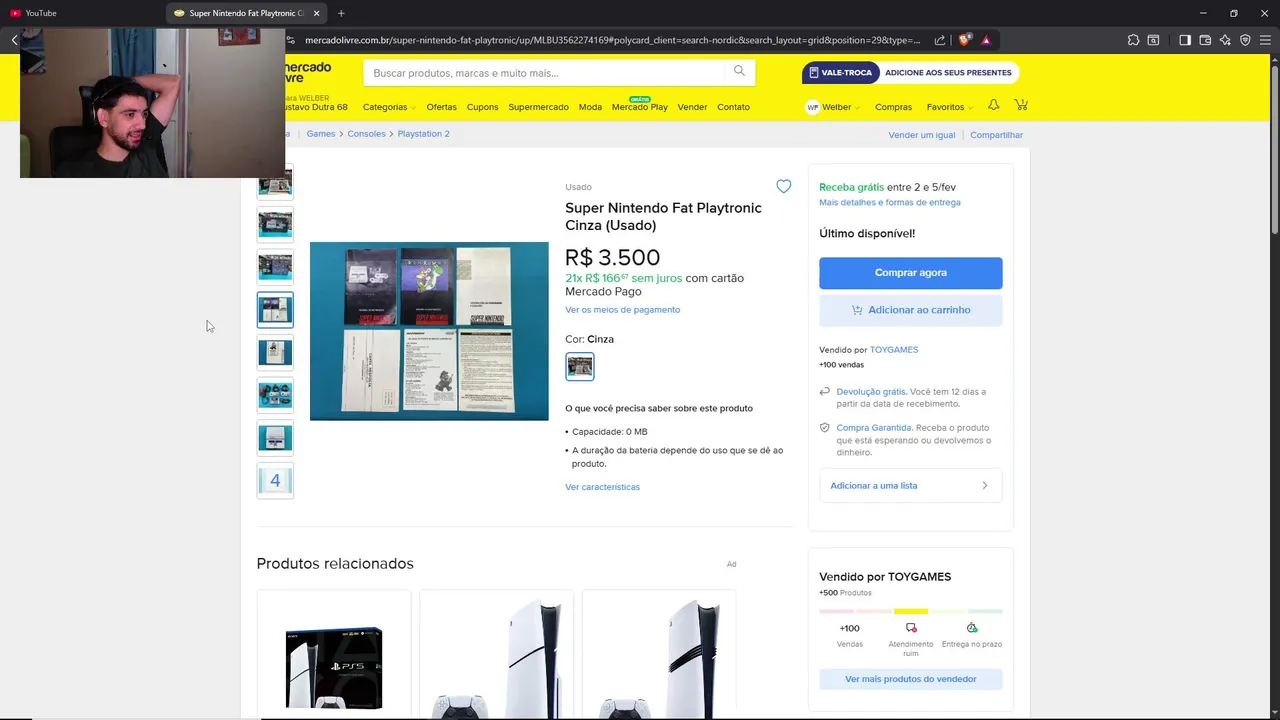Viewport: 1280px width, 720px height.
Task: Open Leo AI sparkle icon
Action: [1225, 40]
